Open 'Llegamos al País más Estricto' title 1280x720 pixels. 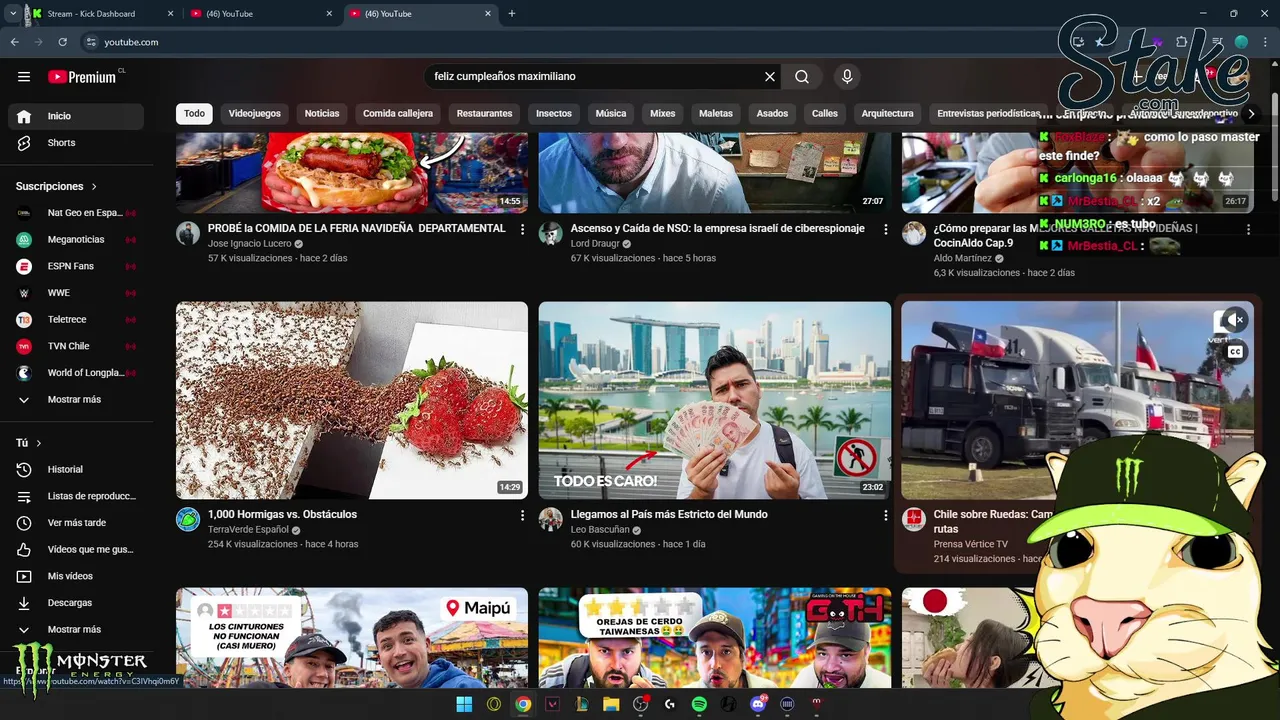669,515
